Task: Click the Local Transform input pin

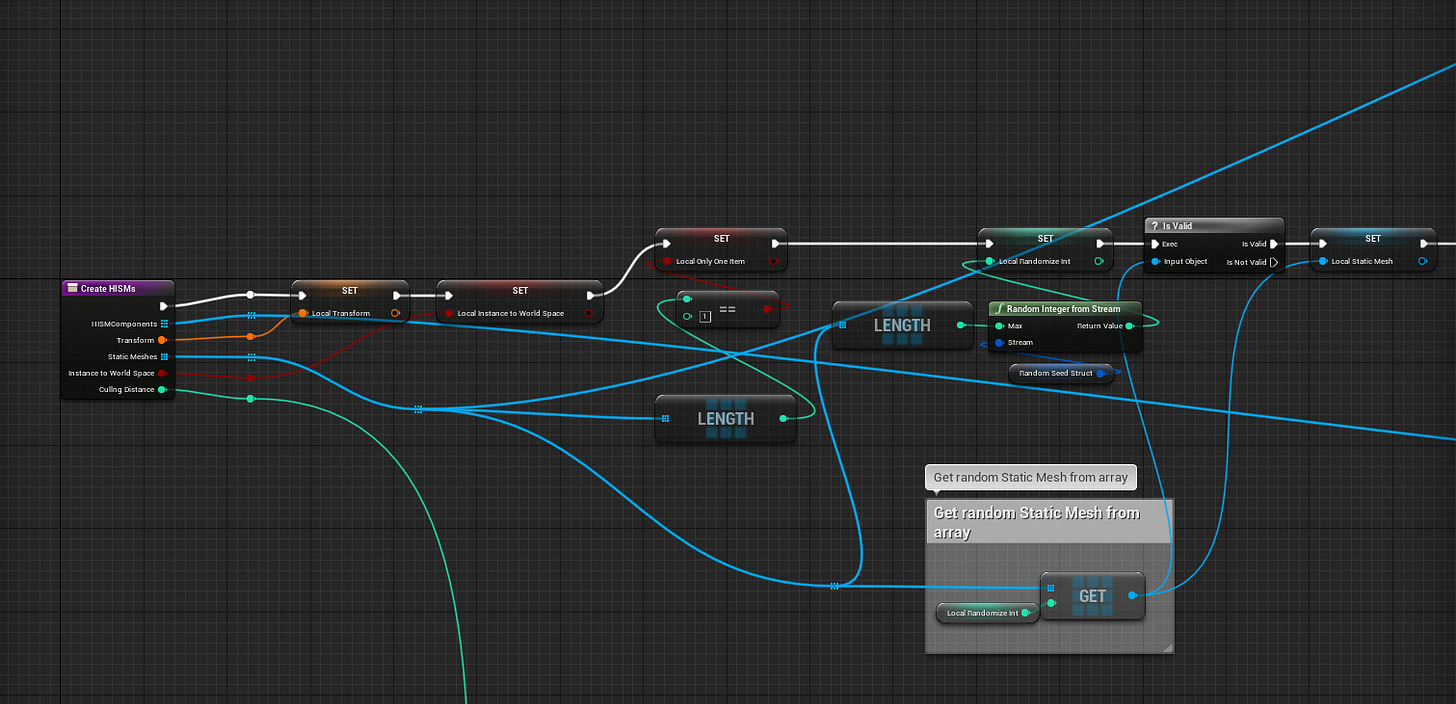Action: pyautogui.click(x=303, y=313)
